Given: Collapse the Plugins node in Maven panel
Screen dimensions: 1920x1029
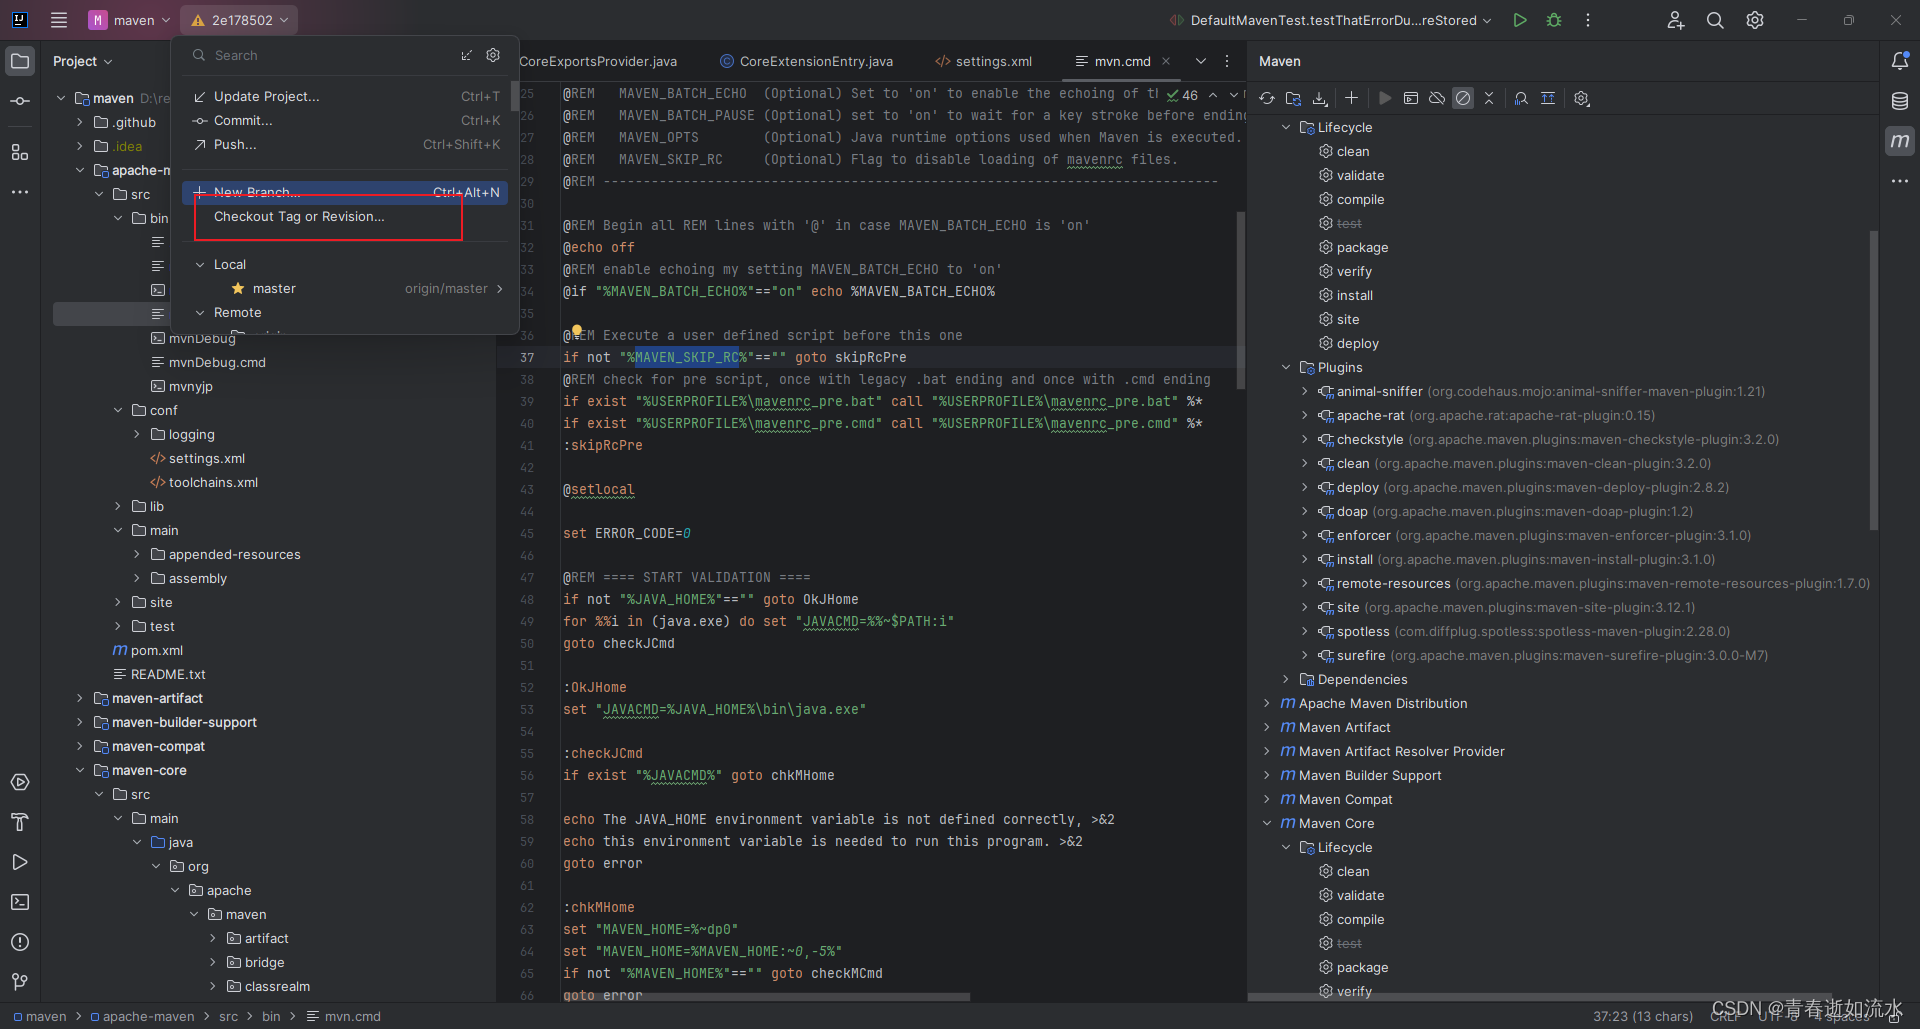Looking at the screenshot, I should tap(1286, 368).
